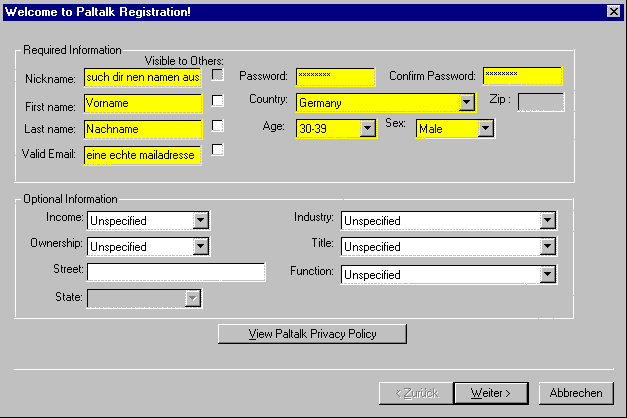Screen dimensions: 627x418
Task: Close the Paltalk Registration window
Action: (613, 10)
